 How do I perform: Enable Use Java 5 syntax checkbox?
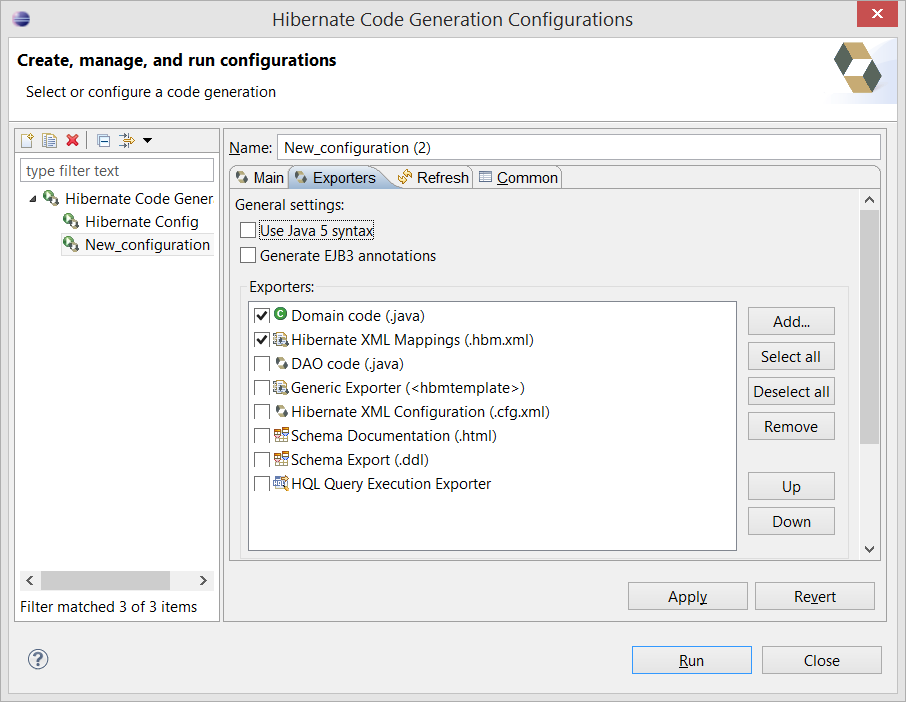tap(248, 230)
